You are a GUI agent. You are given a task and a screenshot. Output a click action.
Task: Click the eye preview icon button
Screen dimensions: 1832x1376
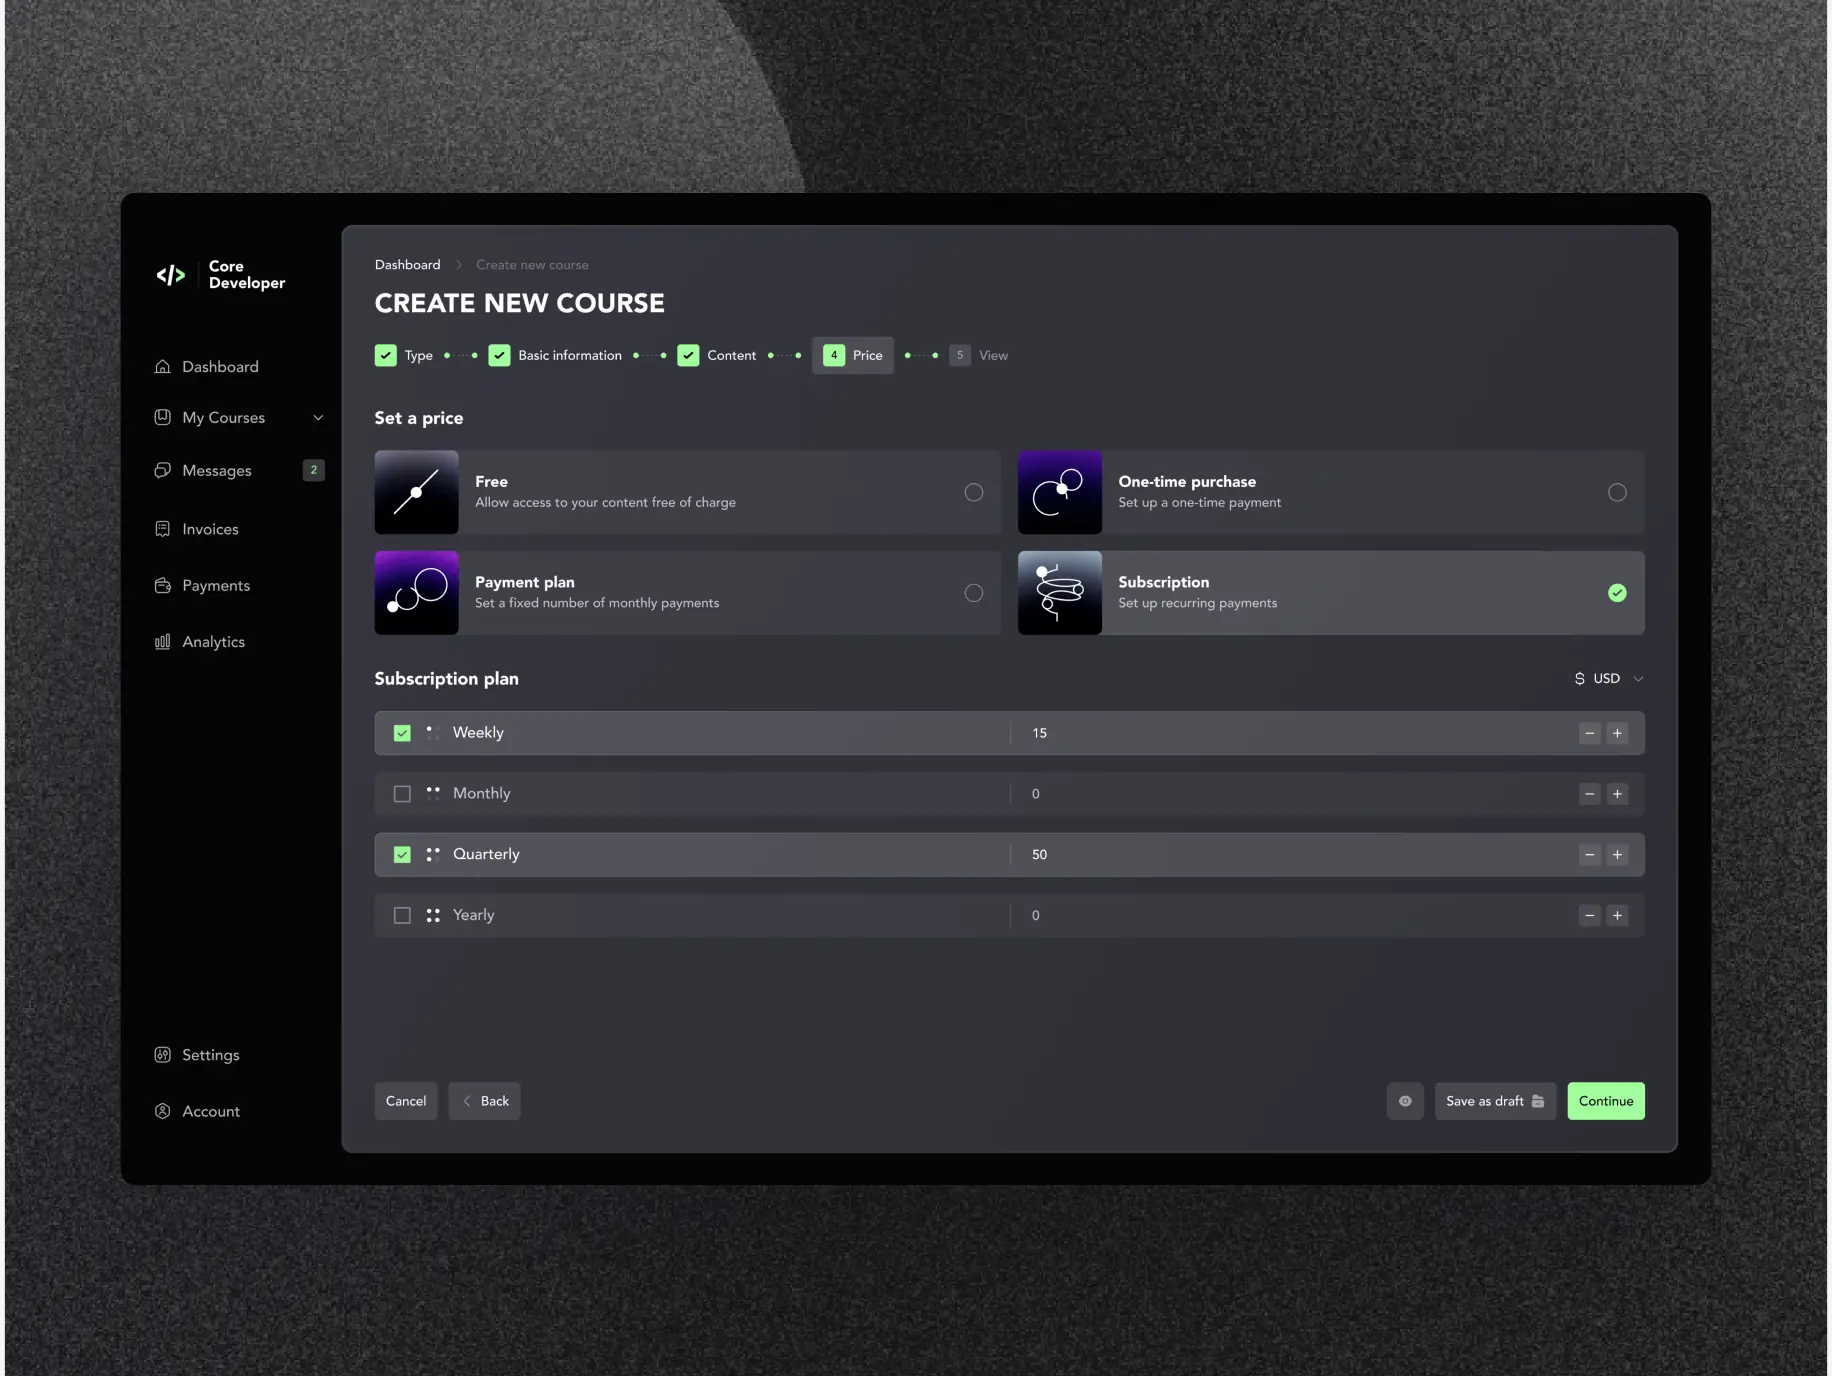coord(1404,1101)
